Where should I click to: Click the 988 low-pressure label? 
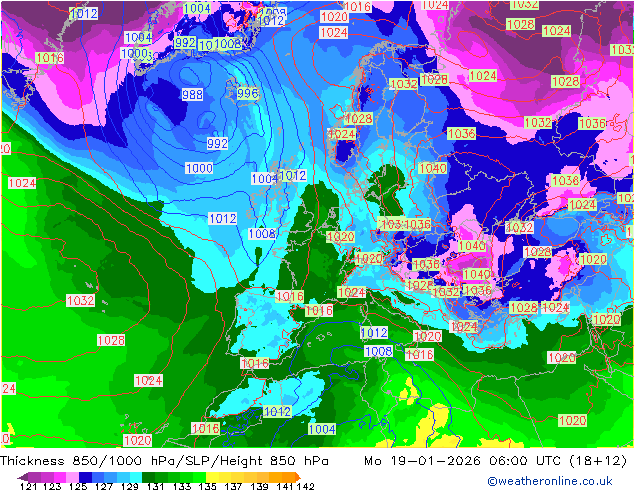[192, 94]
